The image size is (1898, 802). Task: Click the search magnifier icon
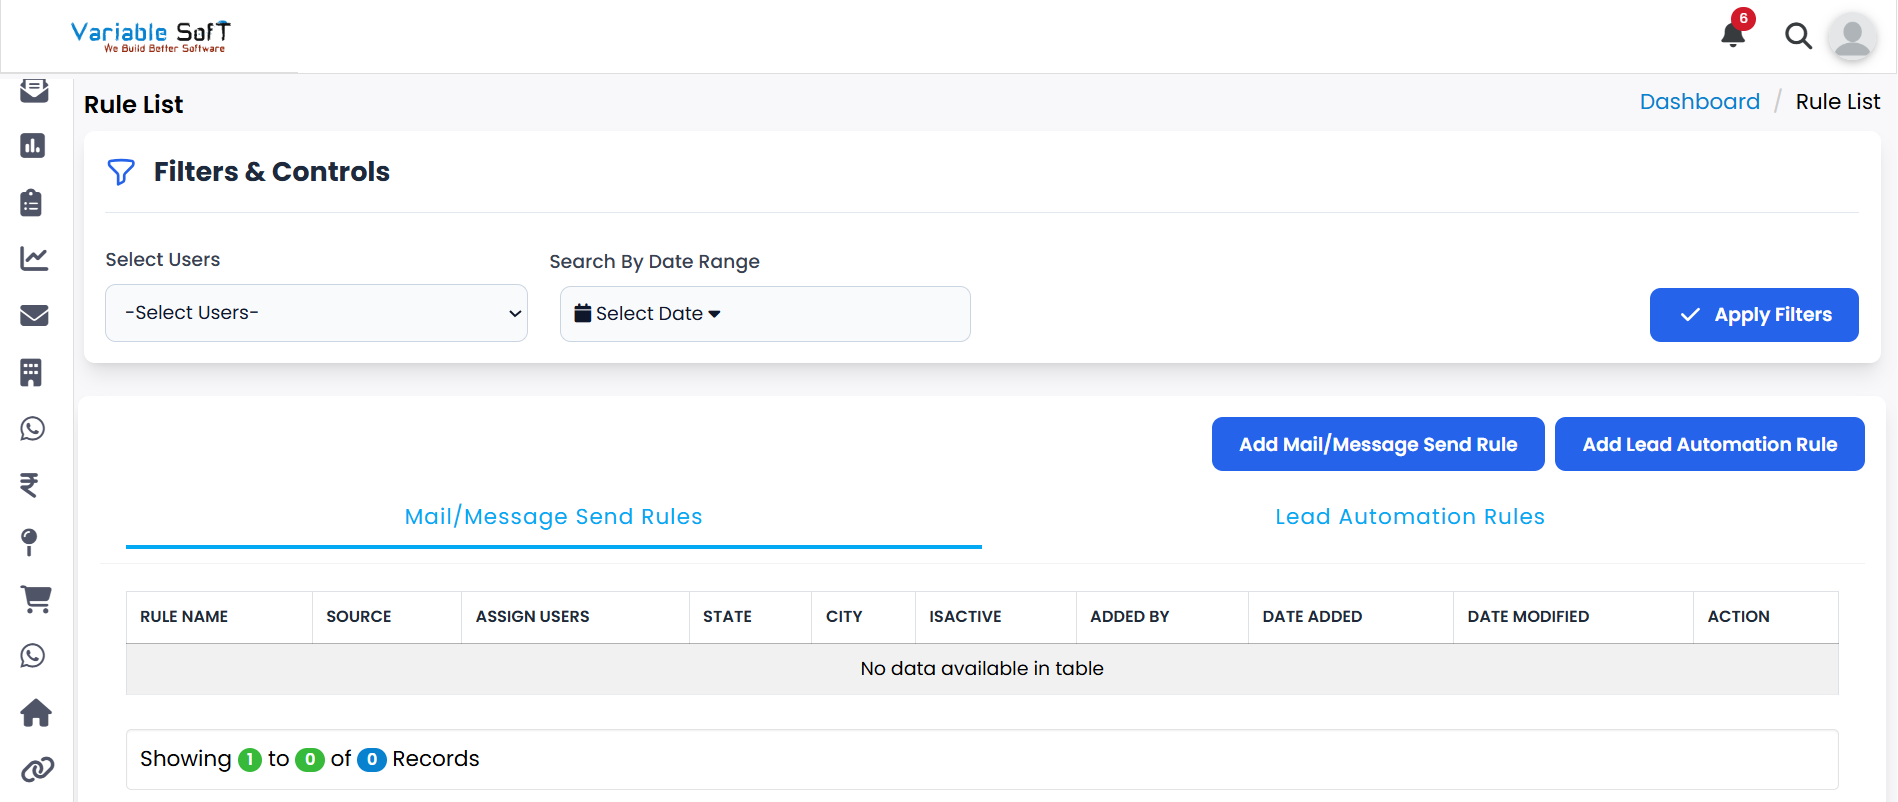pyautogui.click(x=1798, y=36)
